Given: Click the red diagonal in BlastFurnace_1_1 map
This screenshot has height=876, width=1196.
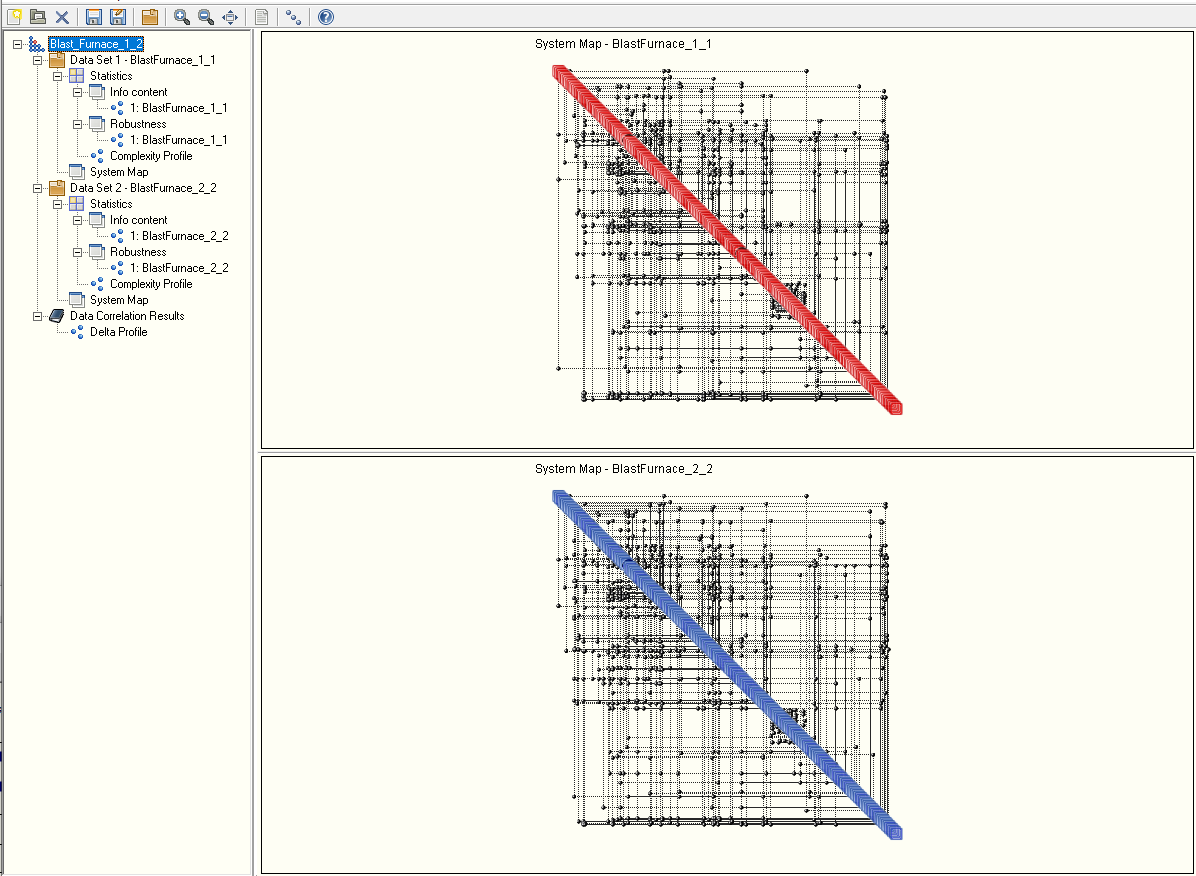Looking at the screenshot, I should pyautogui.click(x=727, y=240).
